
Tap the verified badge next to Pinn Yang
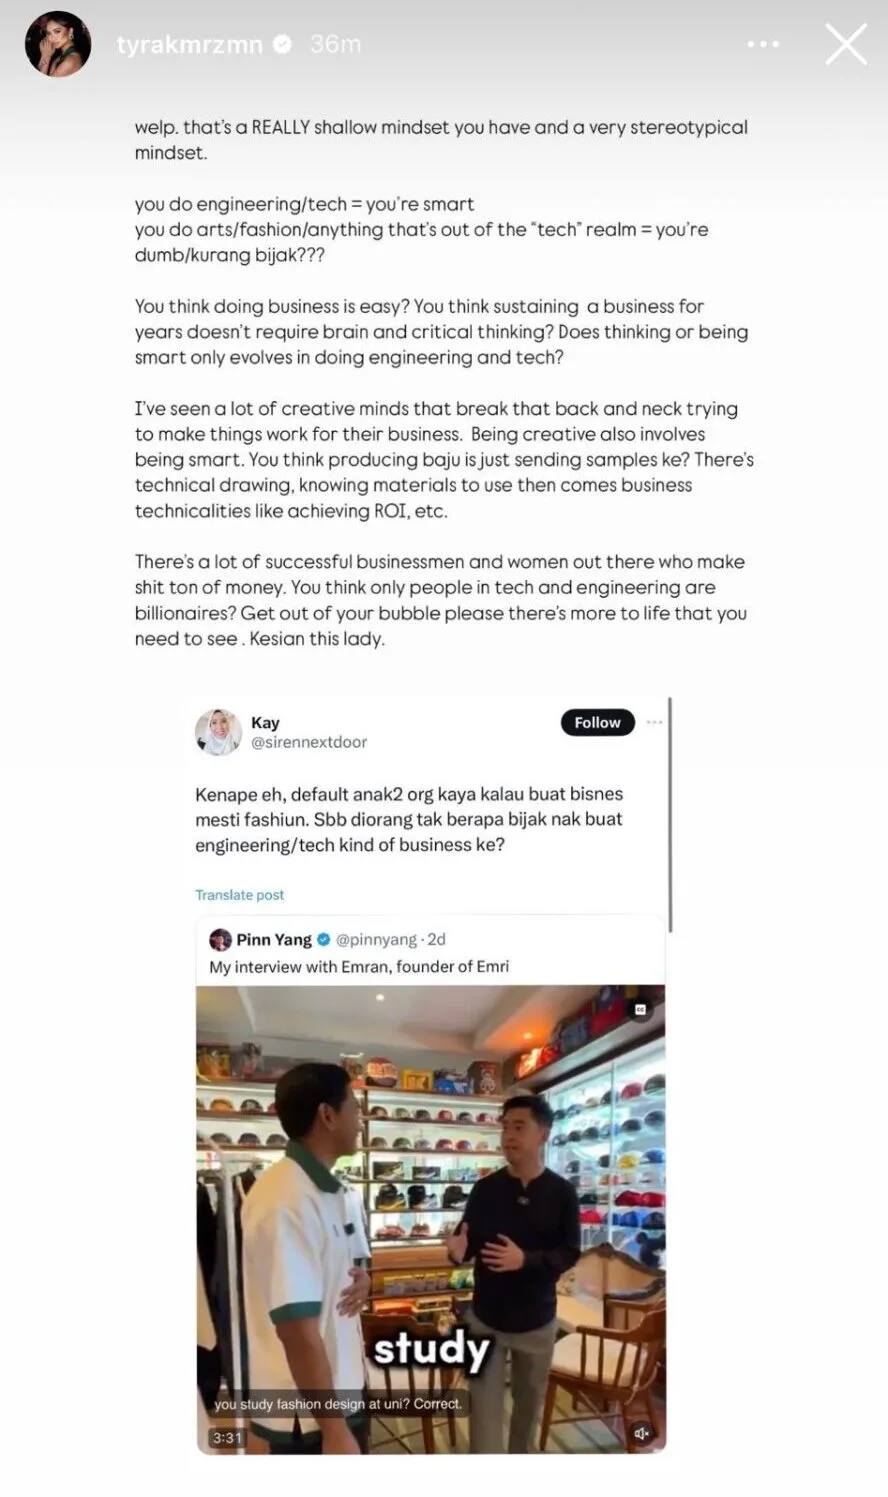323,940
